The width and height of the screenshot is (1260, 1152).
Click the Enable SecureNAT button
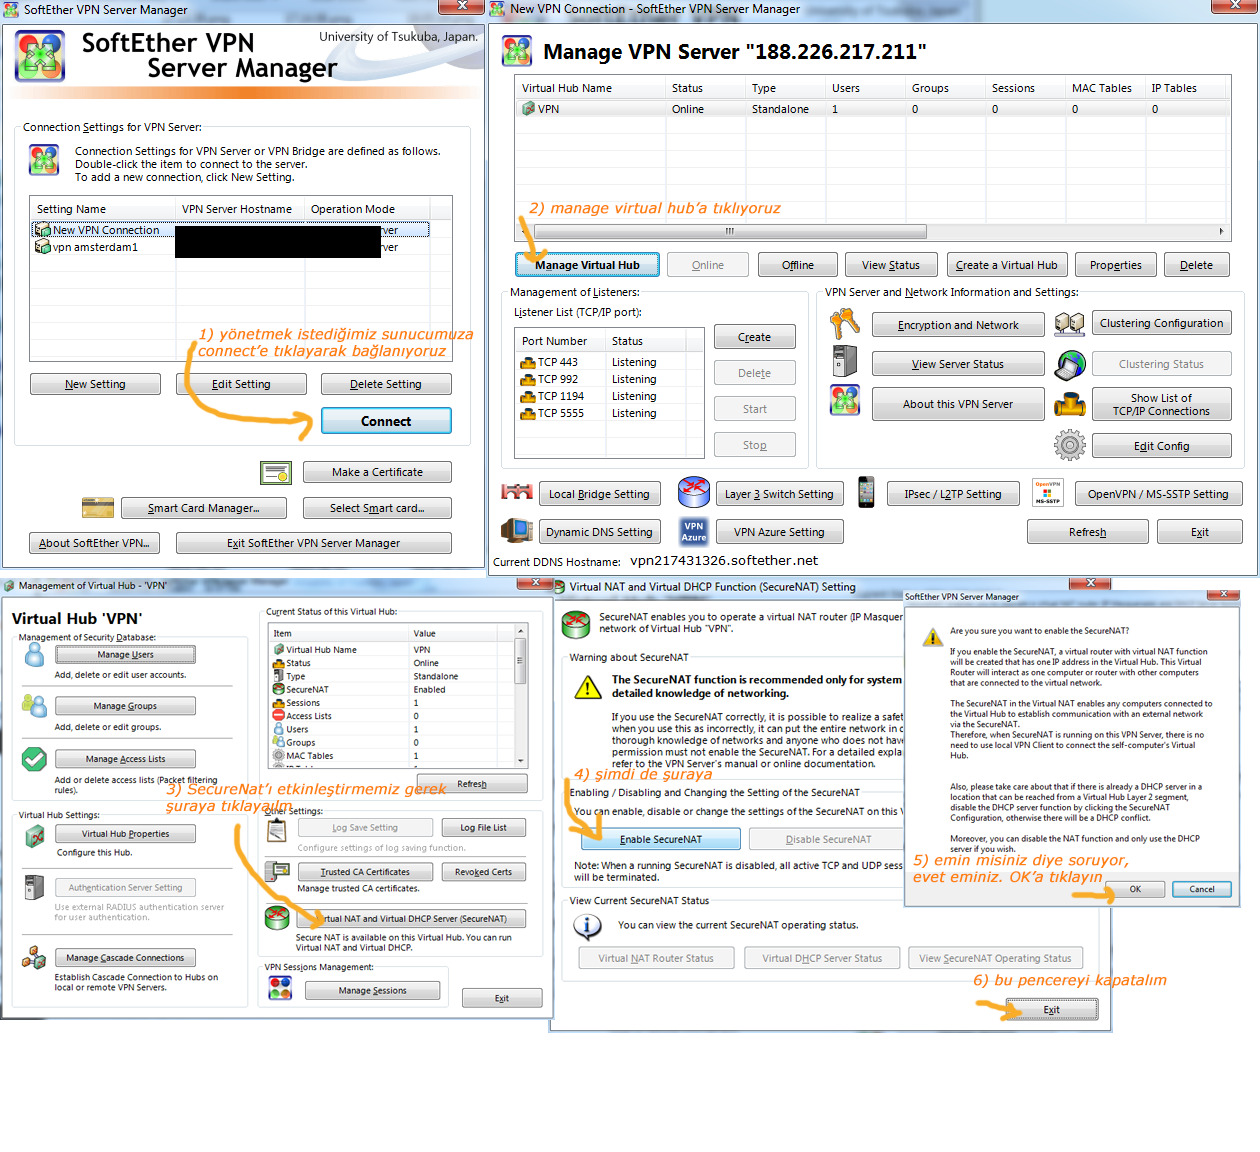(x=661, y=839)
